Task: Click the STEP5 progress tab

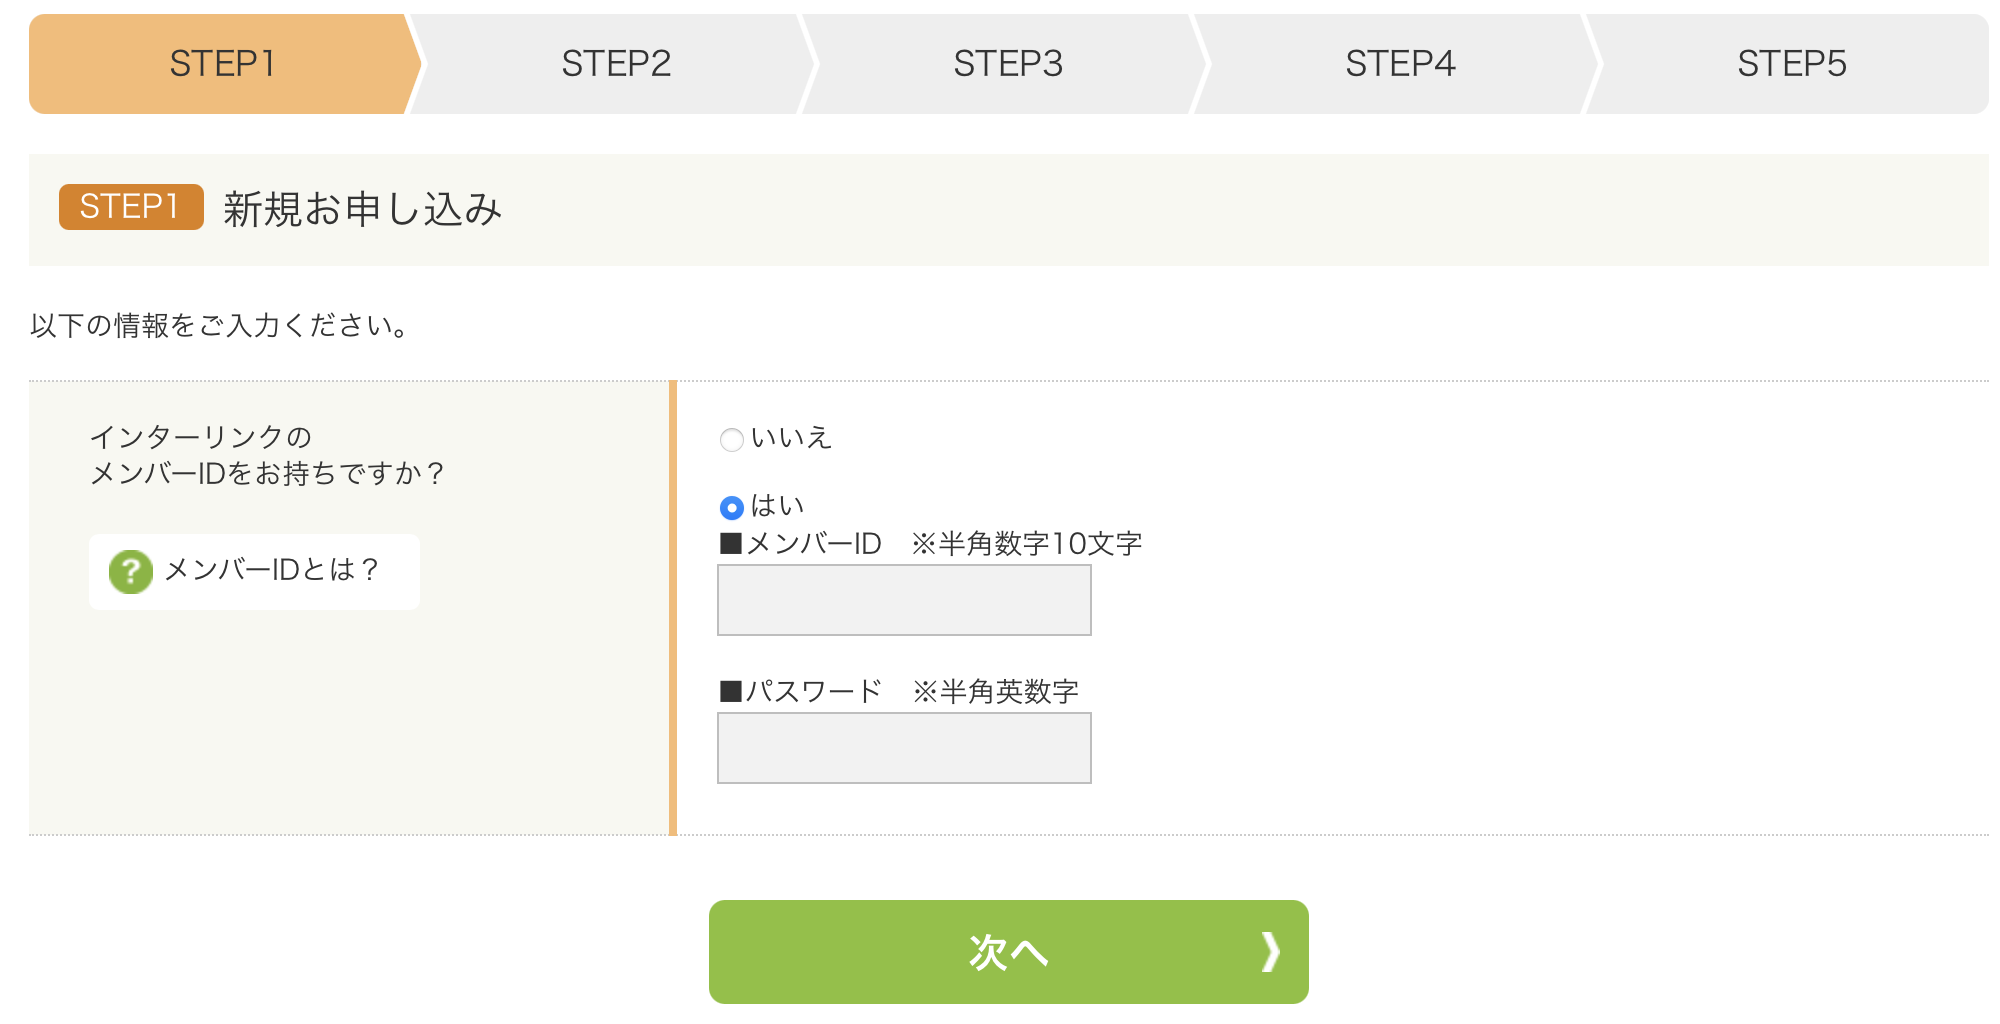Action: pos(1792,64)
